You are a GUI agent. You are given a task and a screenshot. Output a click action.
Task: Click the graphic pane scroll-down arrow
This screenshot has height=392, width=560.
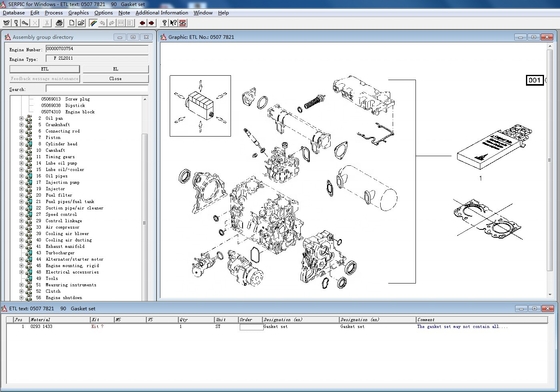550,295
